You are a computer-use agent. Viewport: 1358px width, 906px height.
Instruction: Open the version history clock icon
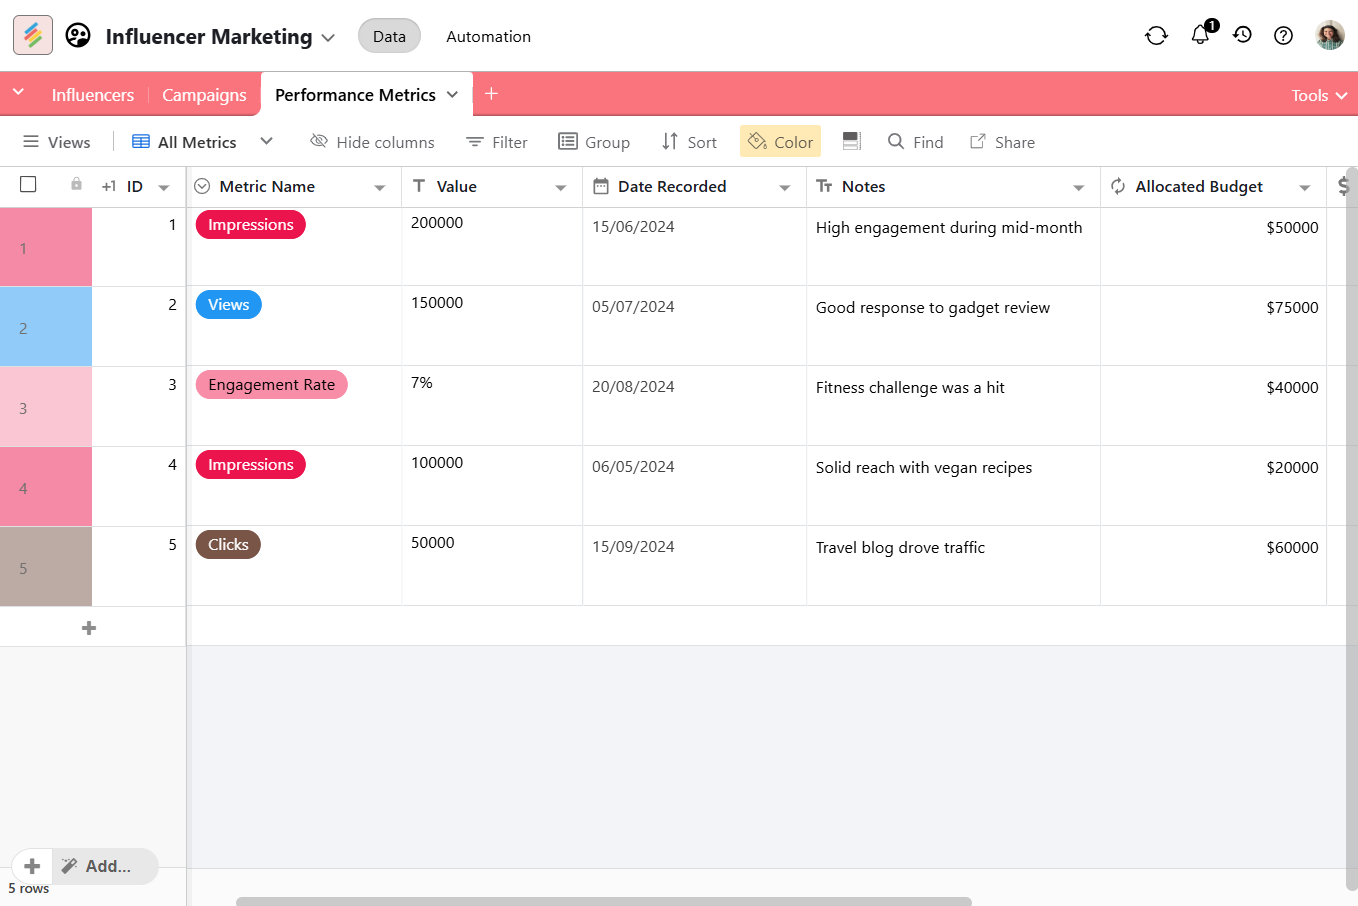point(1242,35)
